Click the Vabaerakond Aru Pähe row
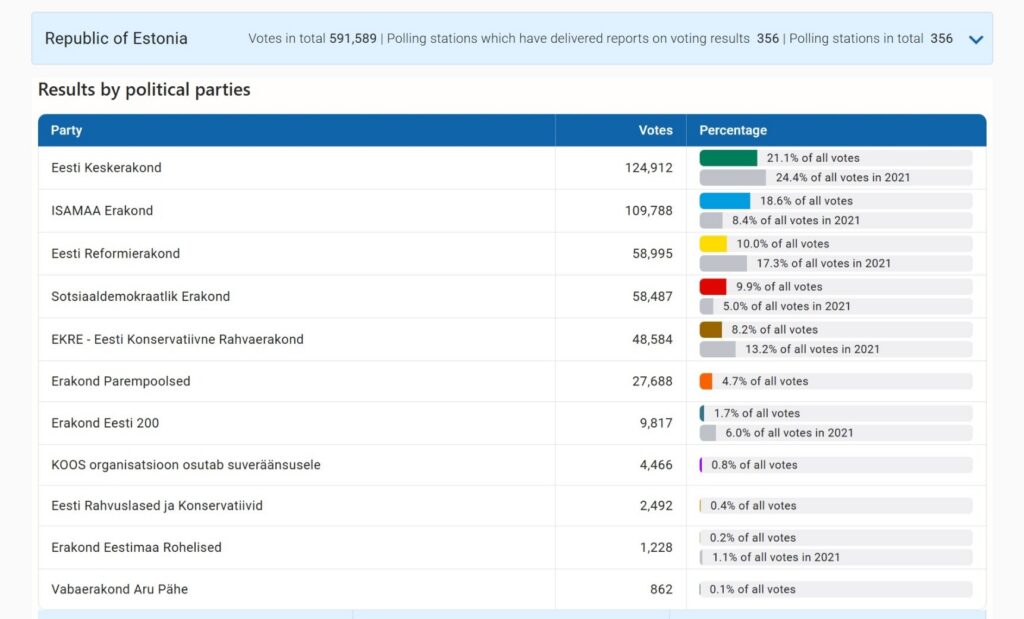Screen dimensions: 1024x619 coord(119,589)
